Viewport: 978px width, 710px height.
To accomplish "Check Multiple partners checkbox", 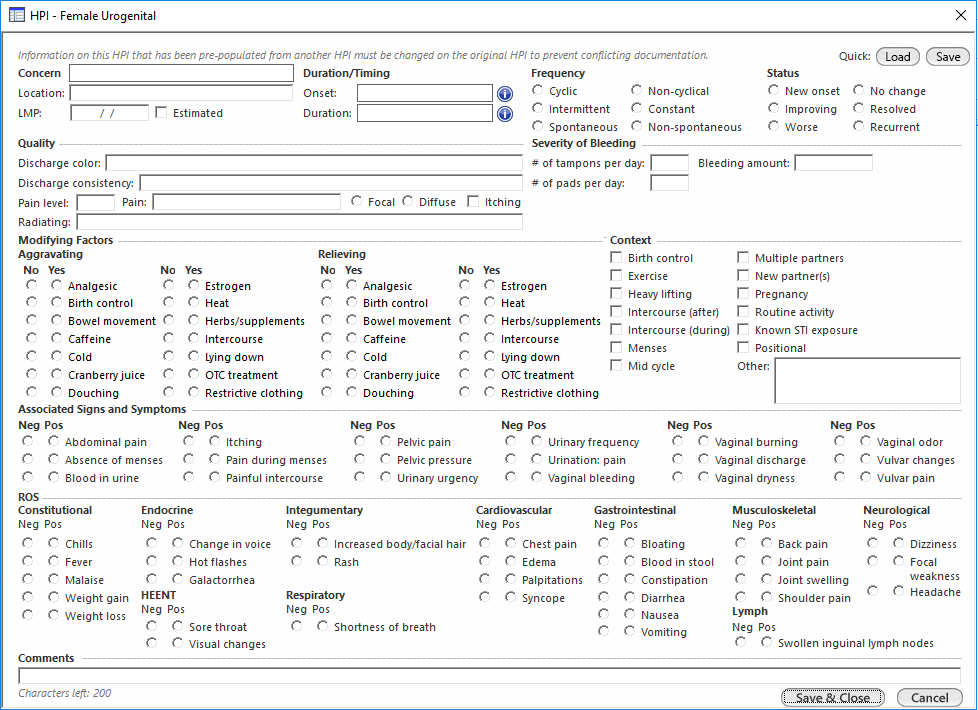I will pyautogui.click(x=743, y=257).
